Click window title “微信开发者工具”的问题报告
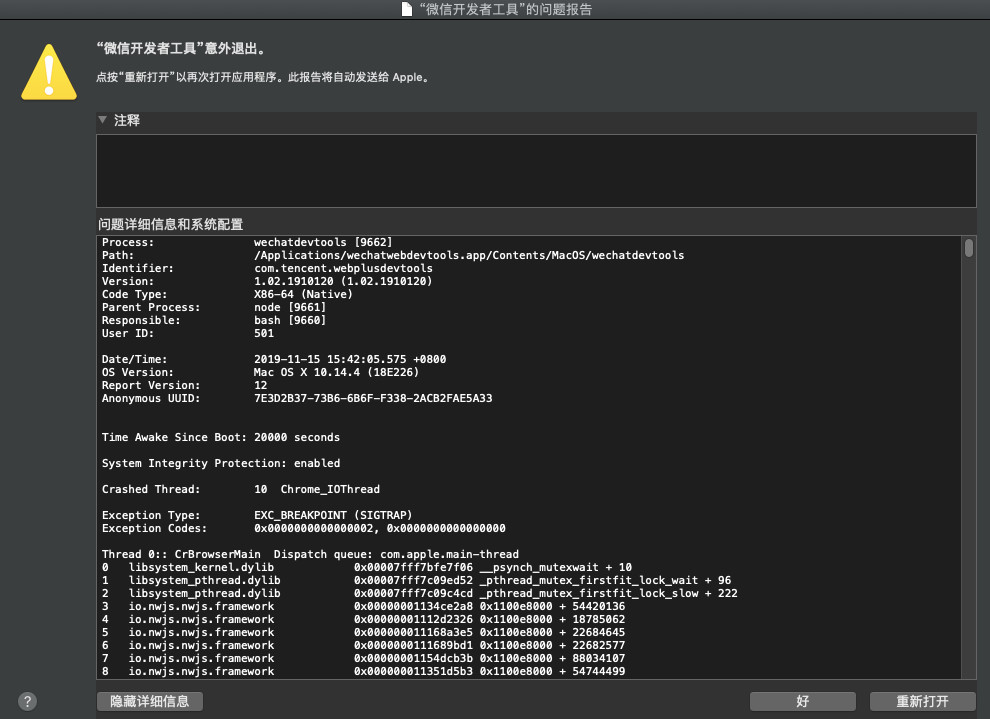This screenshot has height=719, width=990. [x=506, y=9]
